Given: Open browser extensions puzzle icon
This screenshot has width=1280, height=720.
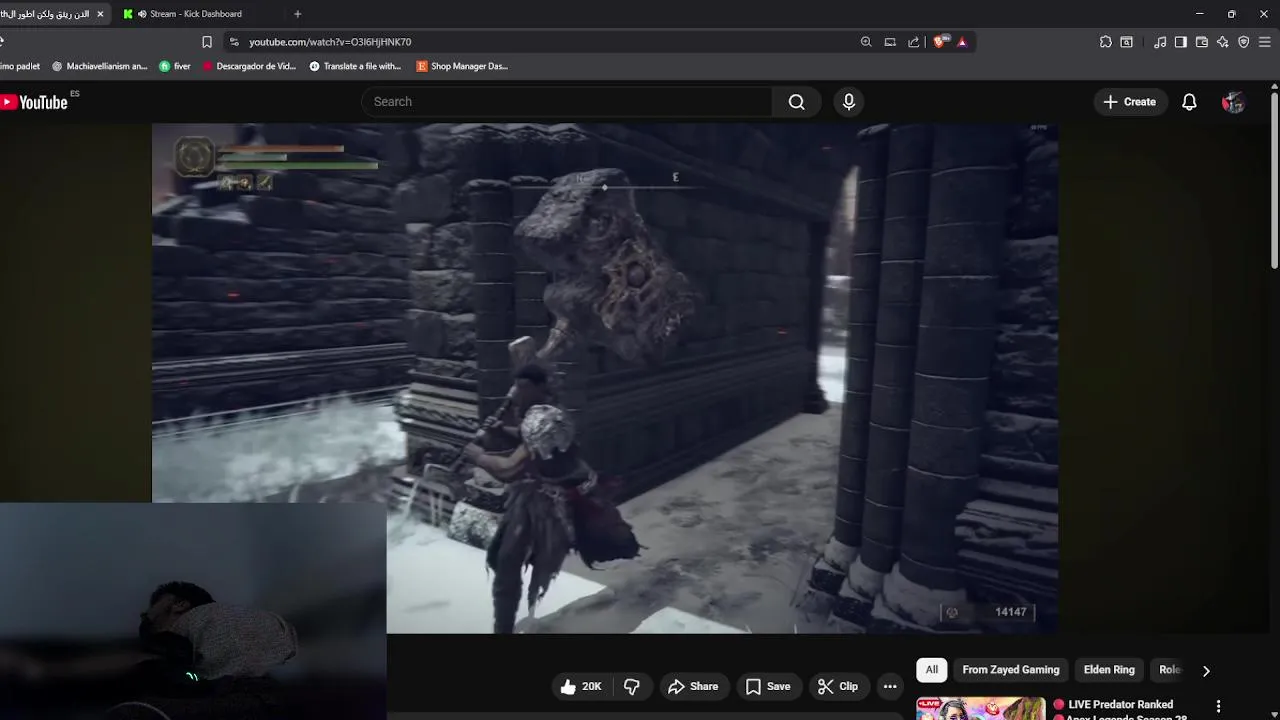Looking at the screenshot, I should [x=1105, y=42].
